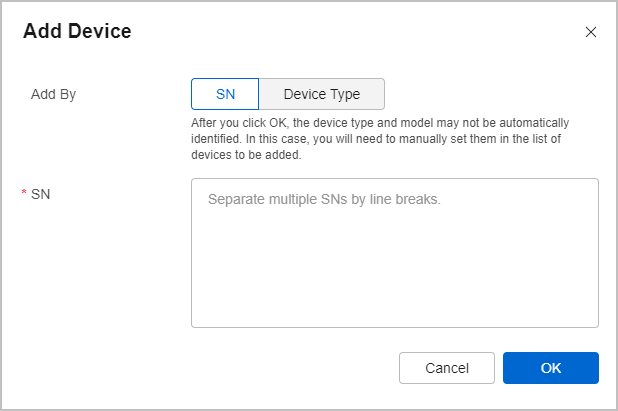
Task: Submit the serial numbers with the blue OK button
Action: click(551, 368)
